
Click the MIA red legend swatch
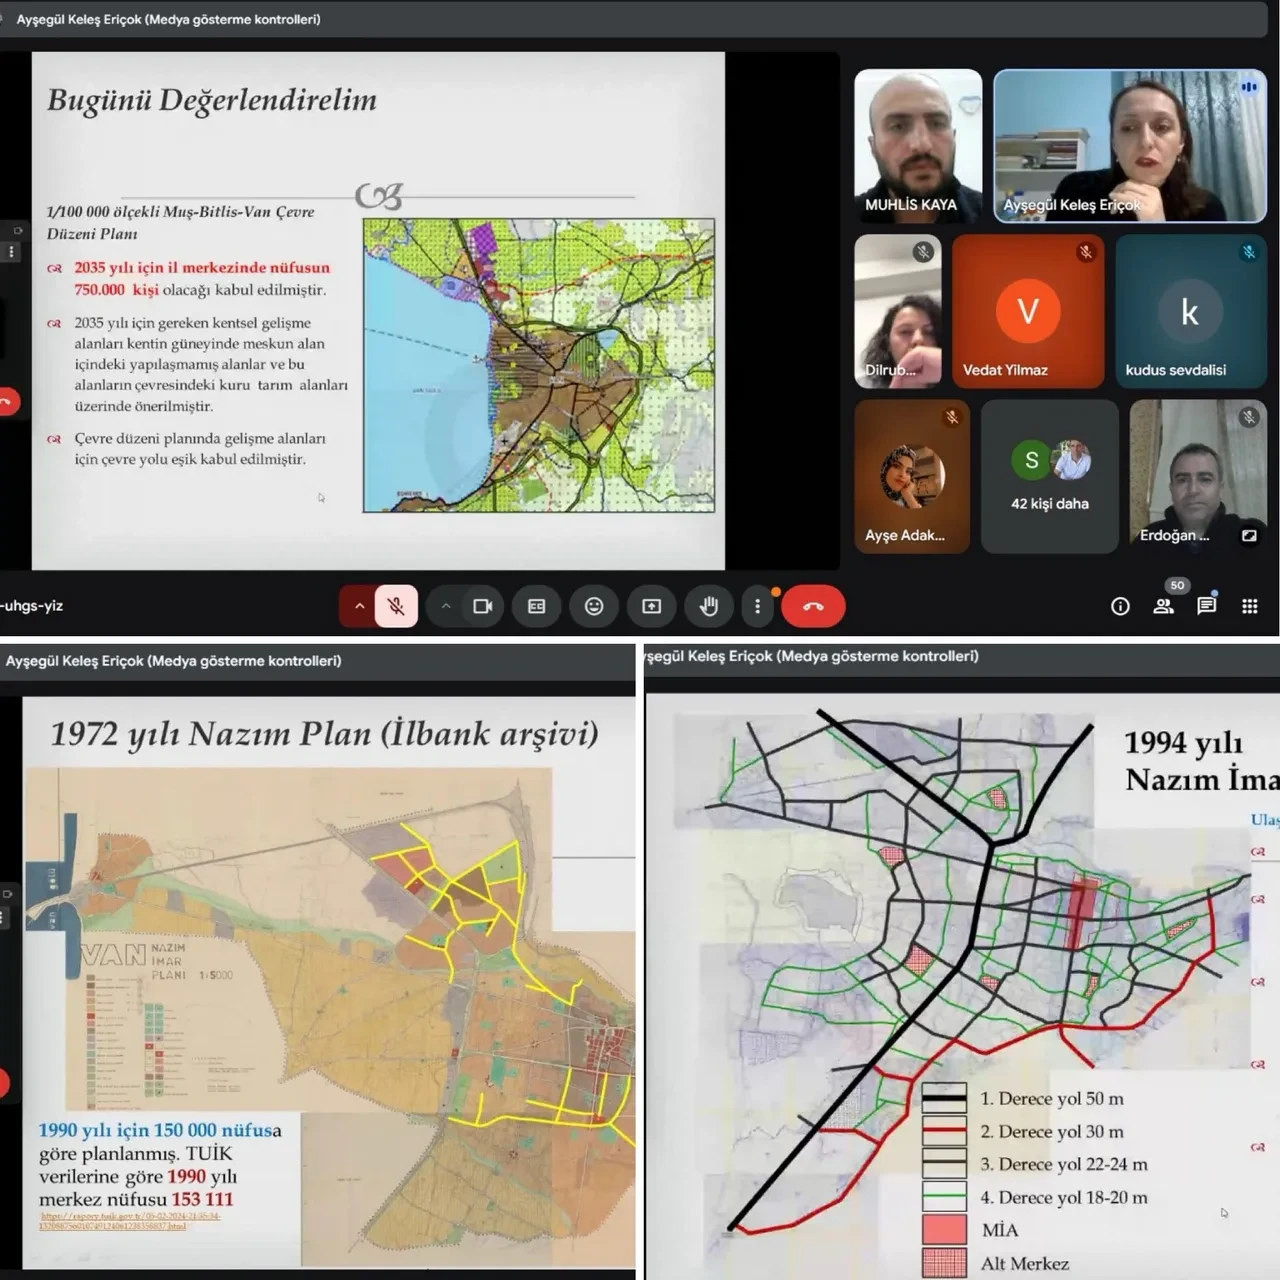tap(944, 1230)
